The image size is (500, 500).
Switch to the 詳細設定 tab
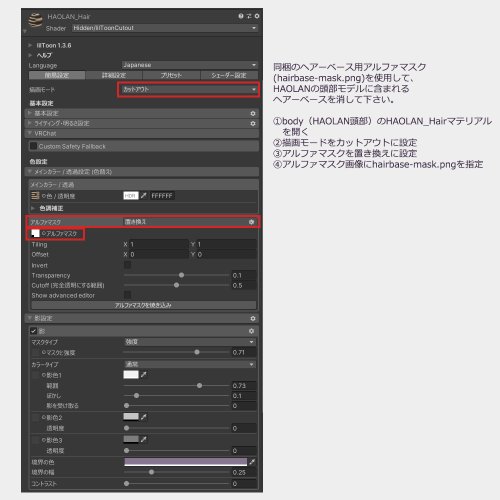click(x=114, y=75)
